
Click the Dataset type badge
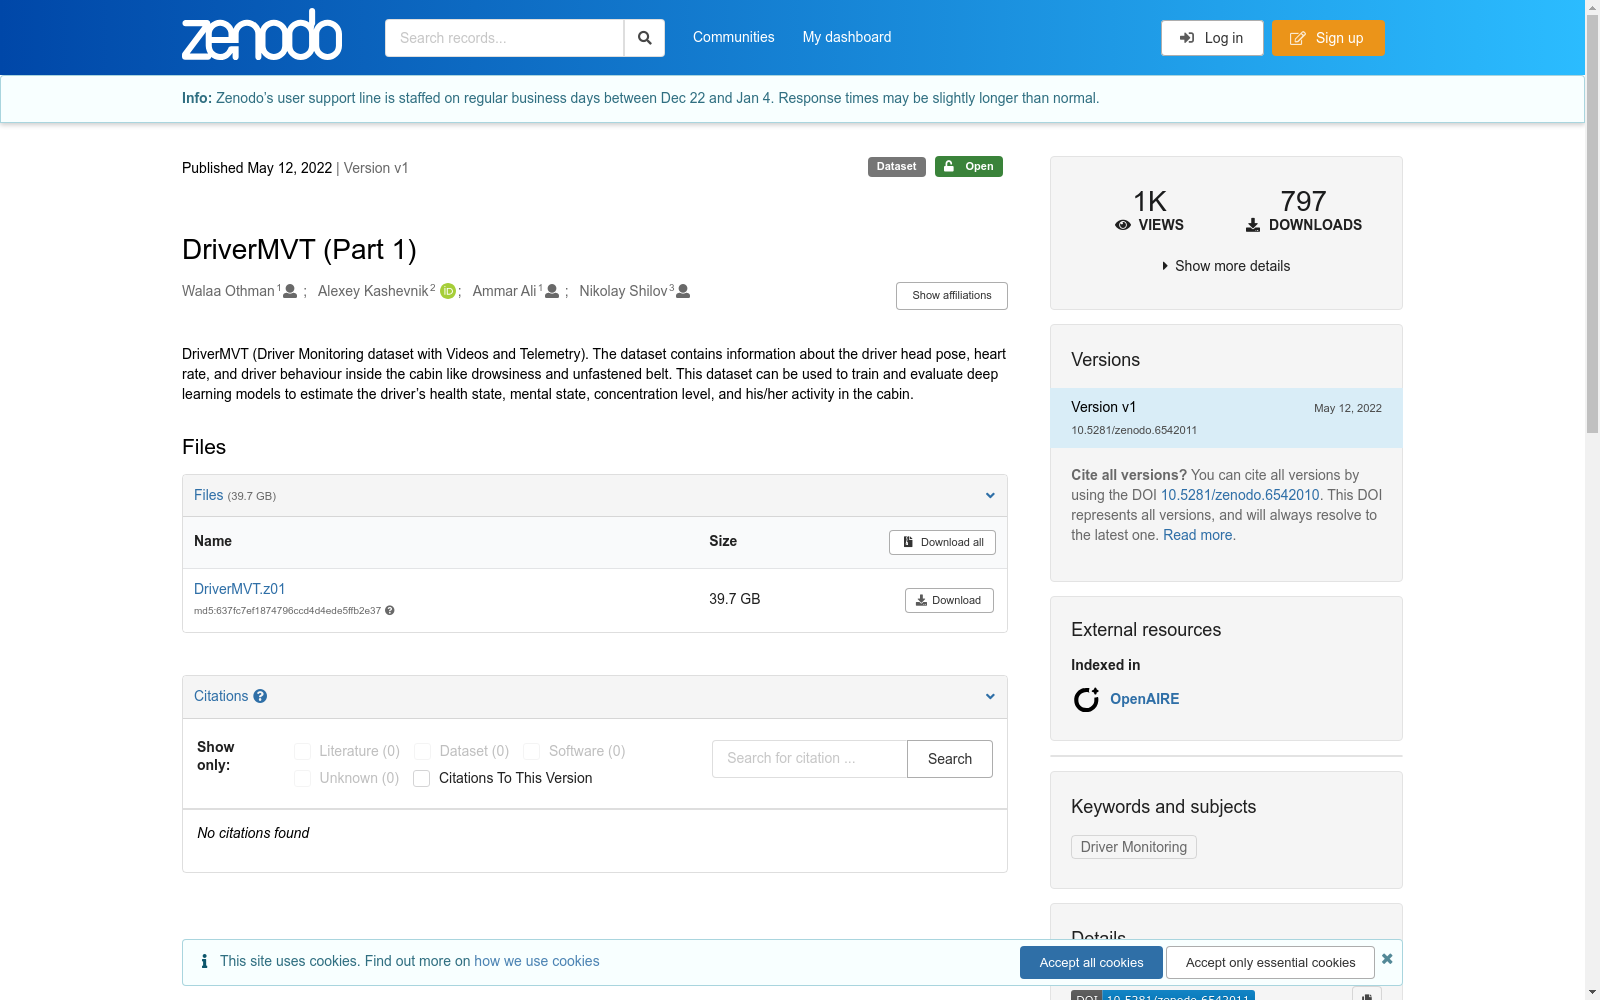click(896, 167)
